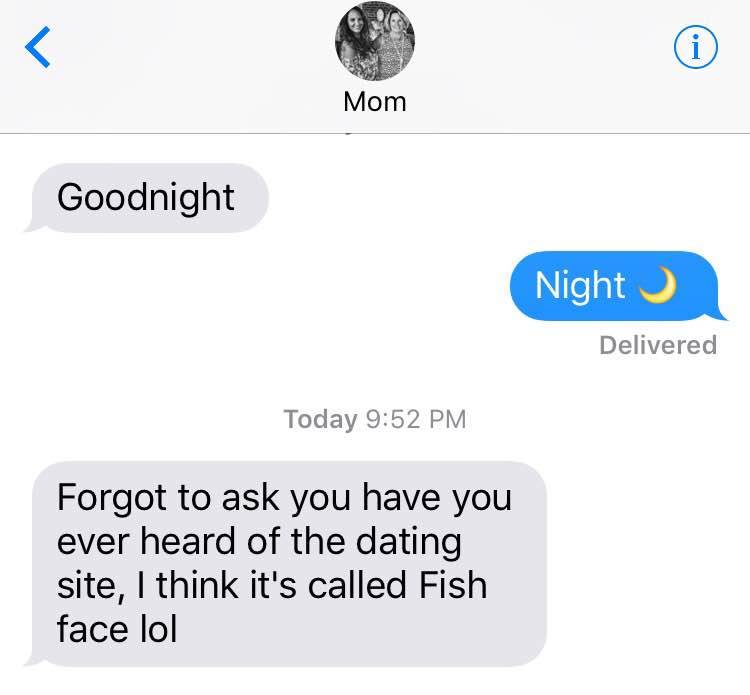Click the Delivered status label
750x695 pixels.
pos(658,345)
